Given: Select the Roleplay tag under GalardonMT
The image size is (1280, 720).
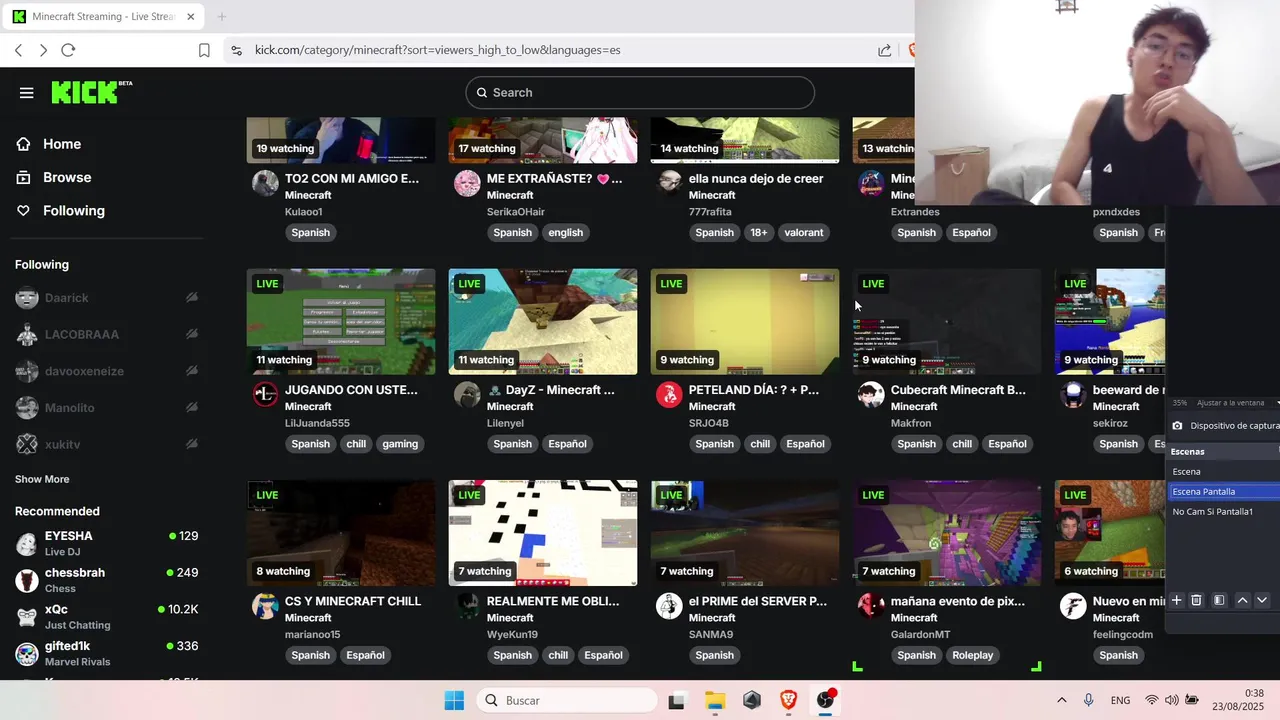Looking at the screenshot, I should [973, 655].
